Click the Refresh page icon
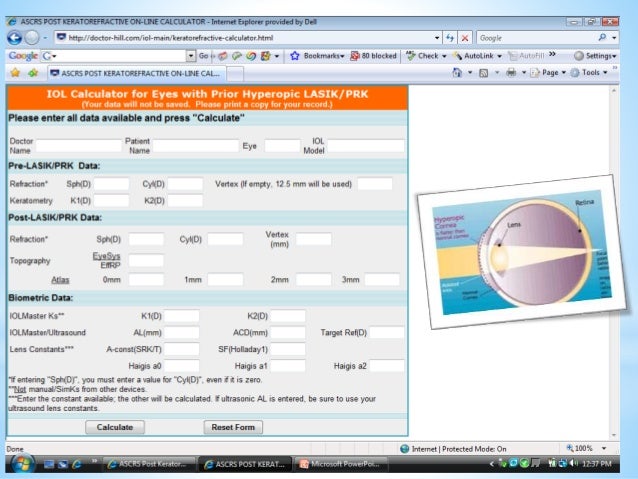The height and width of the screenshot is (479, 638). (450, 38)
